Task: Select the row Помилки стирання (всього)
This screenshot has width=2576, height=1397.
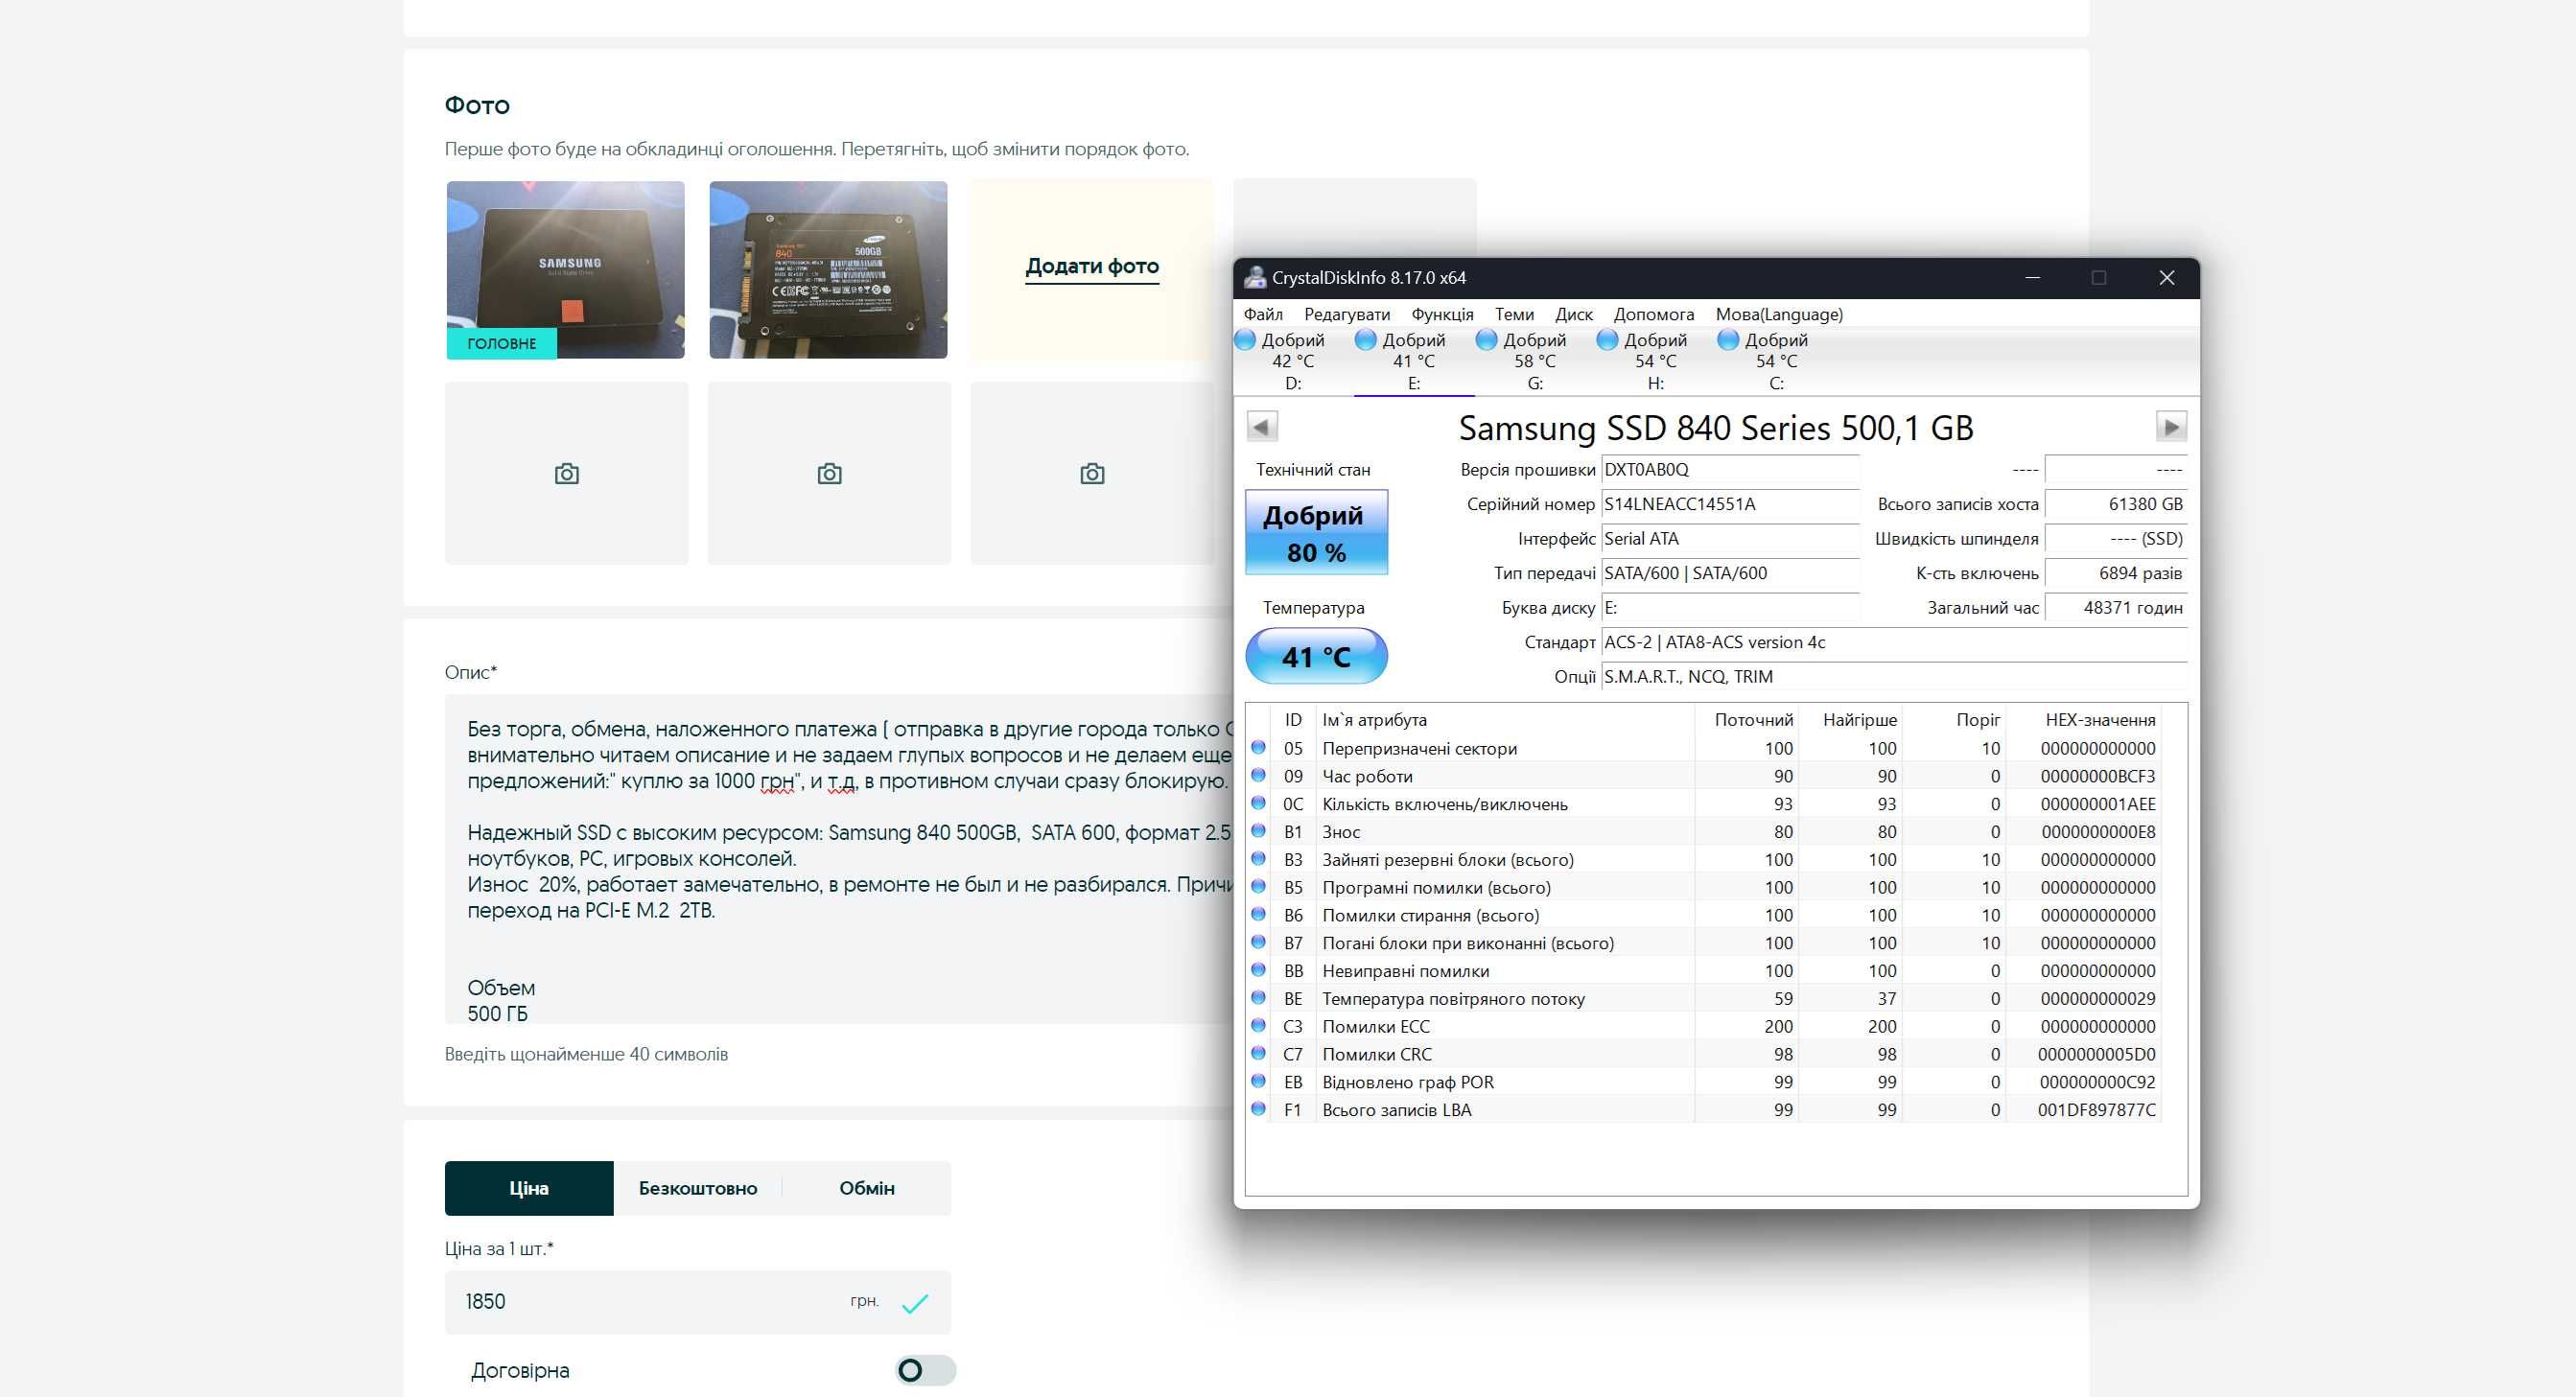Action: click(1705, 915)
